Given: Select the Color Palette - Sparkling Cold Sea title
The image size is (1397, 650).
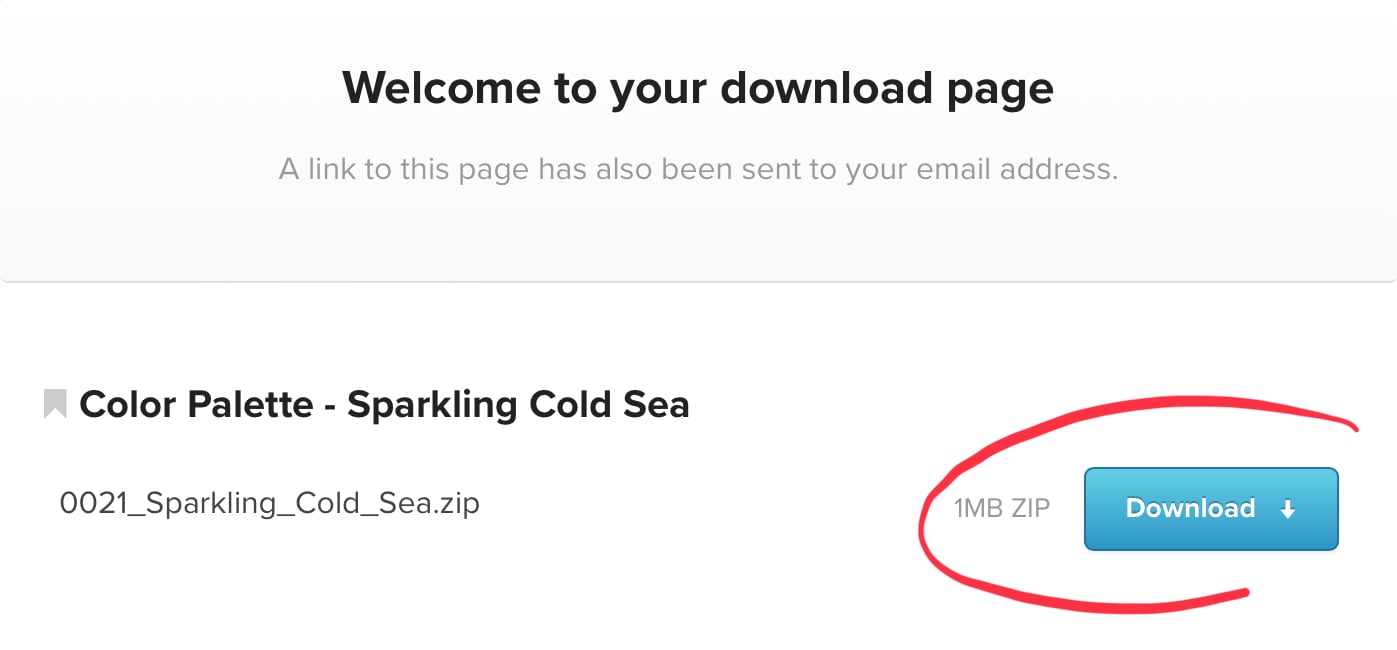Looking at the screenshot, I should [384, 404].
